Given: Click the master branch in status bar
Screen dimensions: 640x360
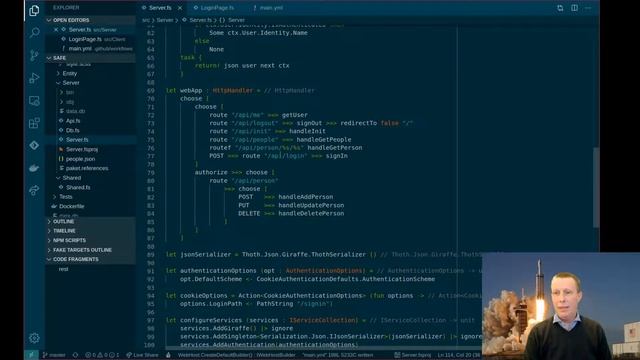Looking at the screenshot, I should point(54,355).
